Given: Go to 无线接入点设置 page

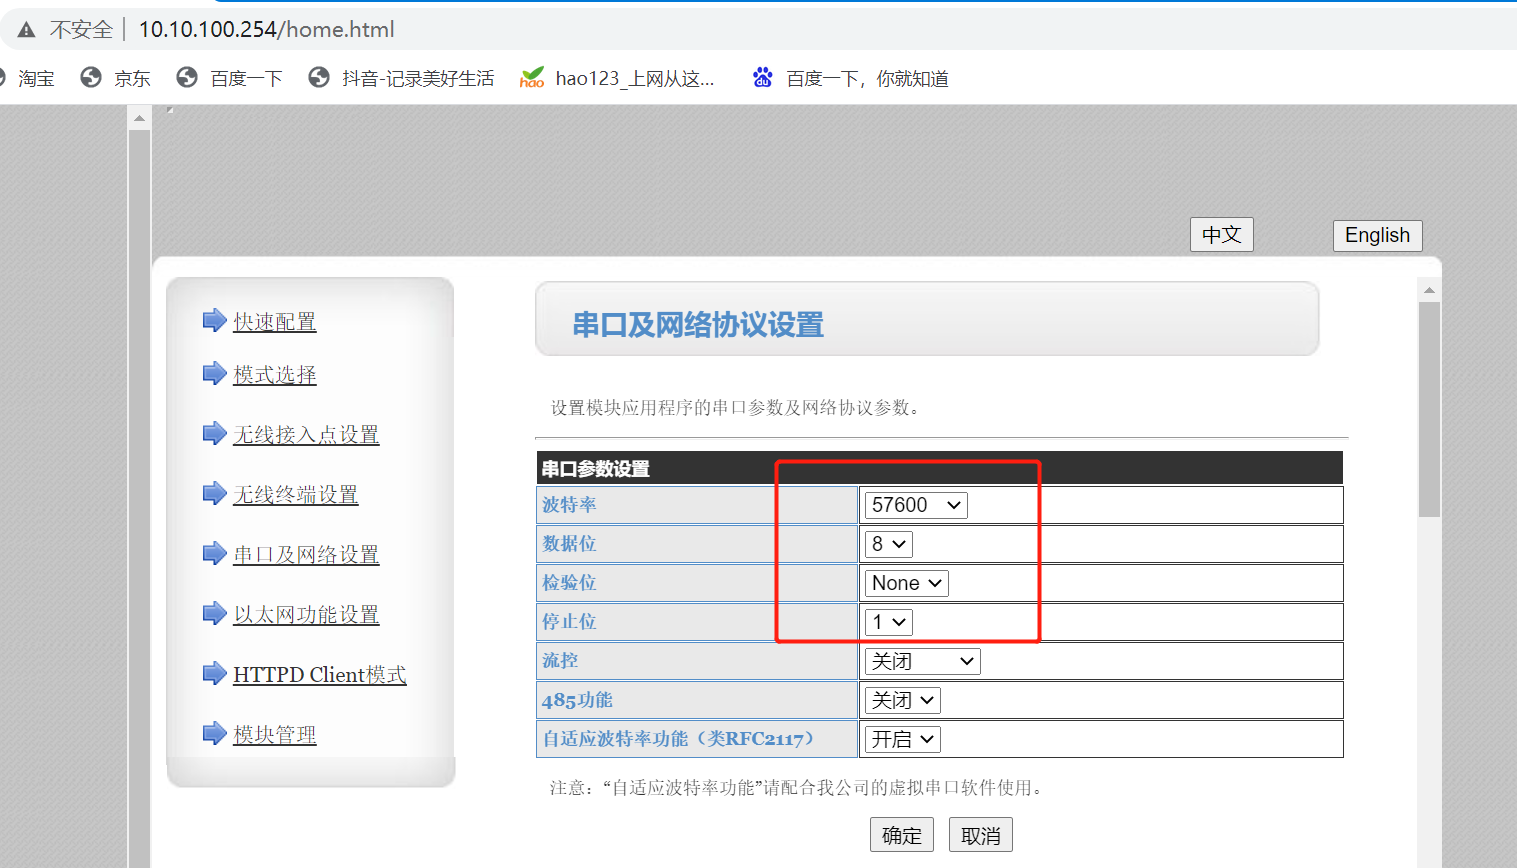Looking at the screenshot, I should coord(306,434).
